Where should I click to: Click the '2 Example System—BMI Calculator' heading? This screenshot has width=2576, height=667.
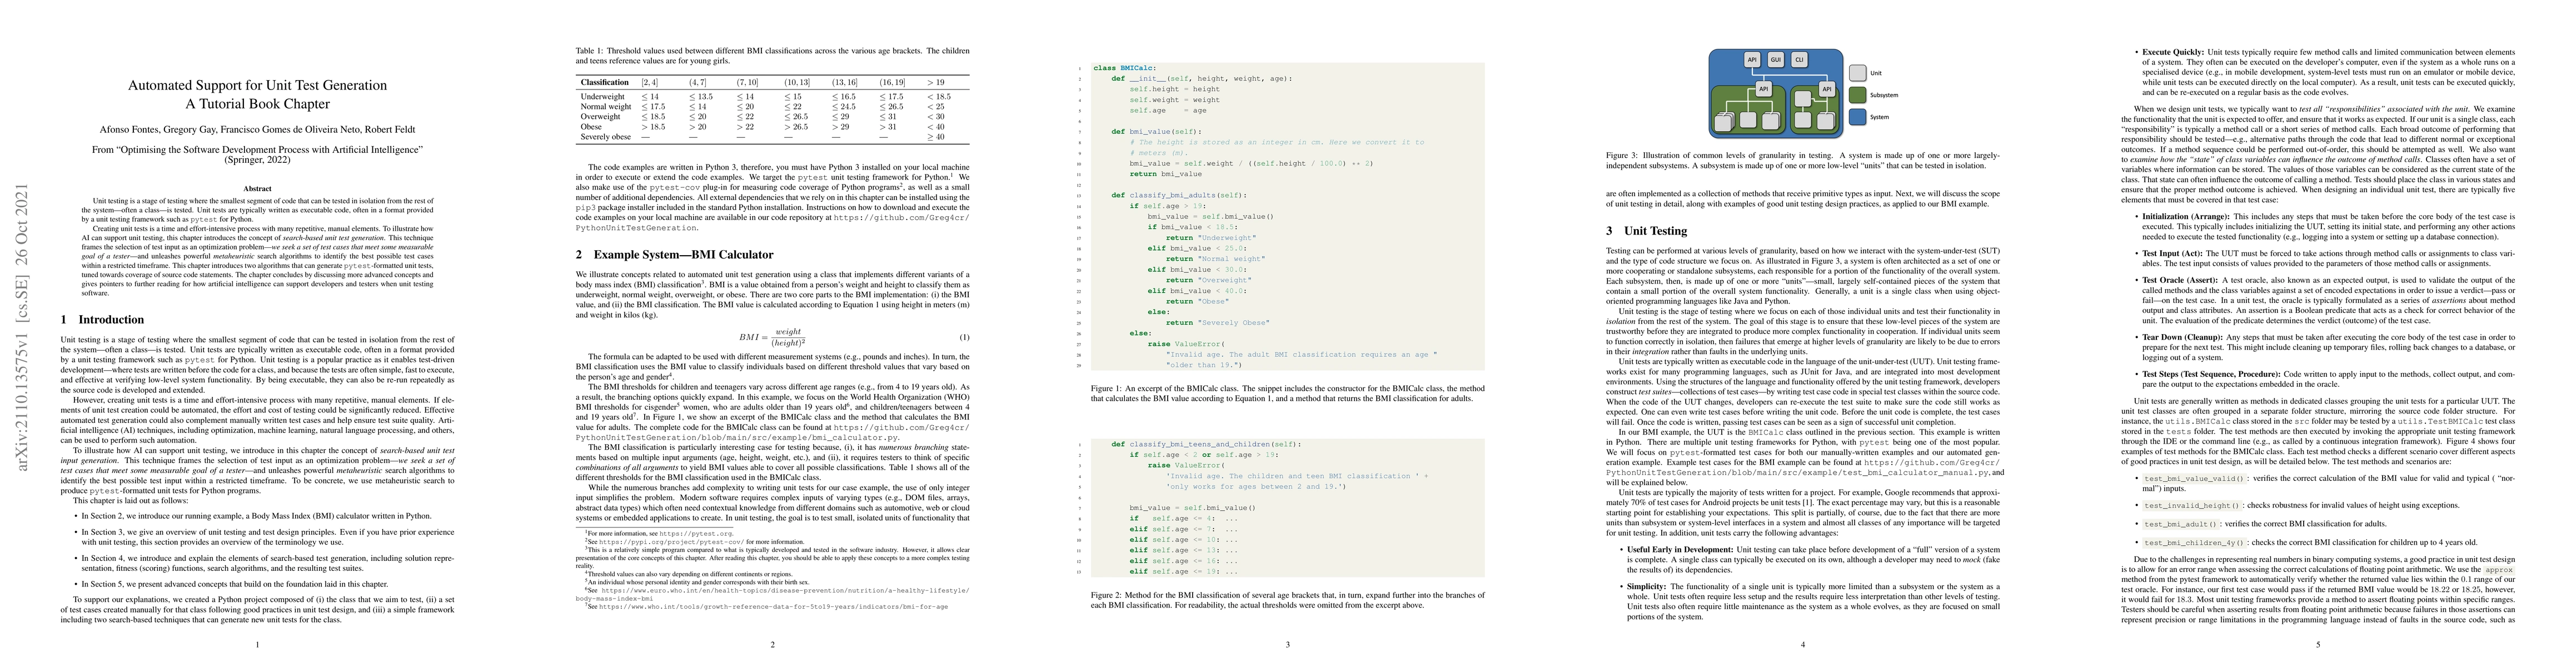click(674, 255)
